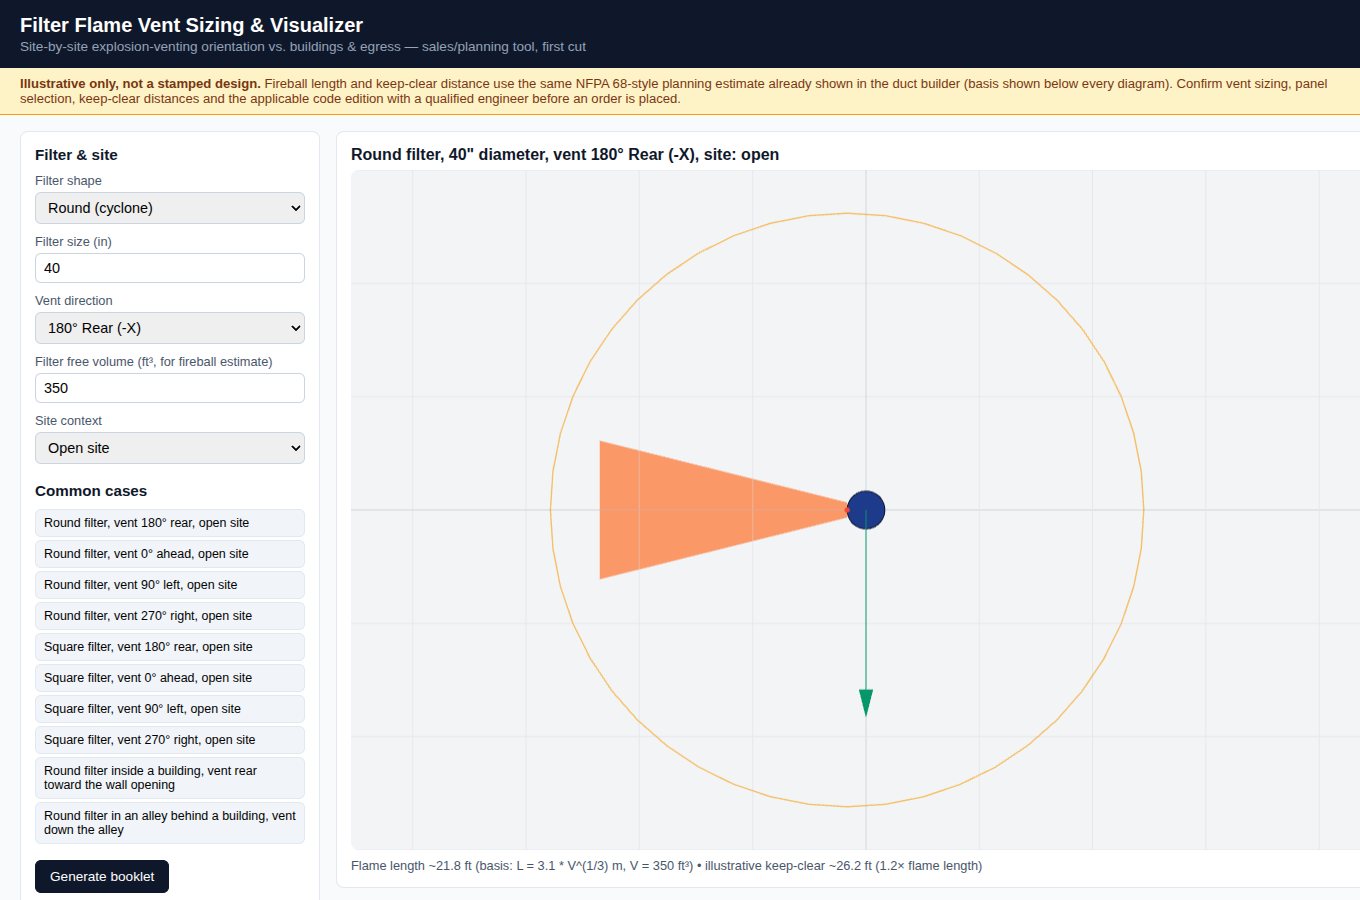Image resolution: width=1360 pixels, height=900 pixels.
Task: Click the 'Filter Flame Vent Sizing & Visualizer' title
Action: 191,25
